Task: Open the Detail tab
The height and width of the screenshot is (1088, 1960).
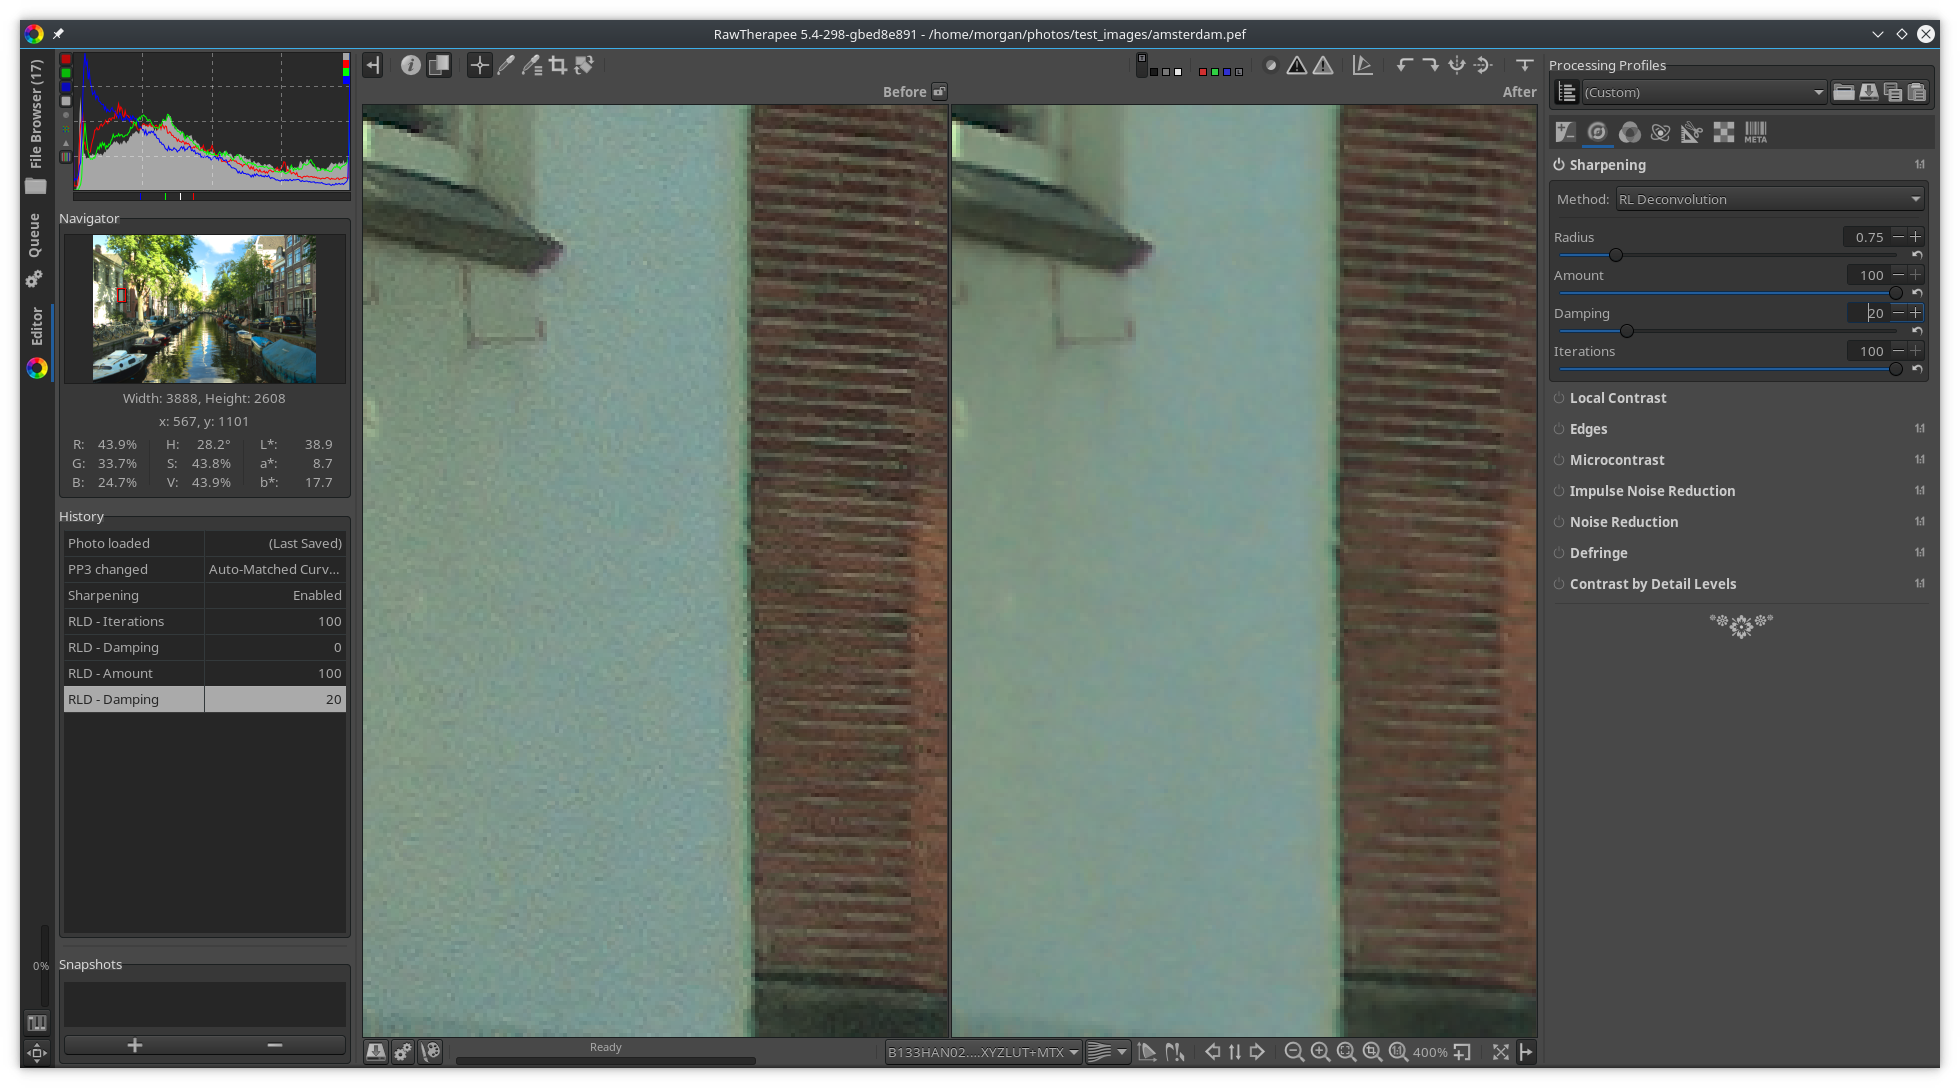Action: tap(1597, 132)
